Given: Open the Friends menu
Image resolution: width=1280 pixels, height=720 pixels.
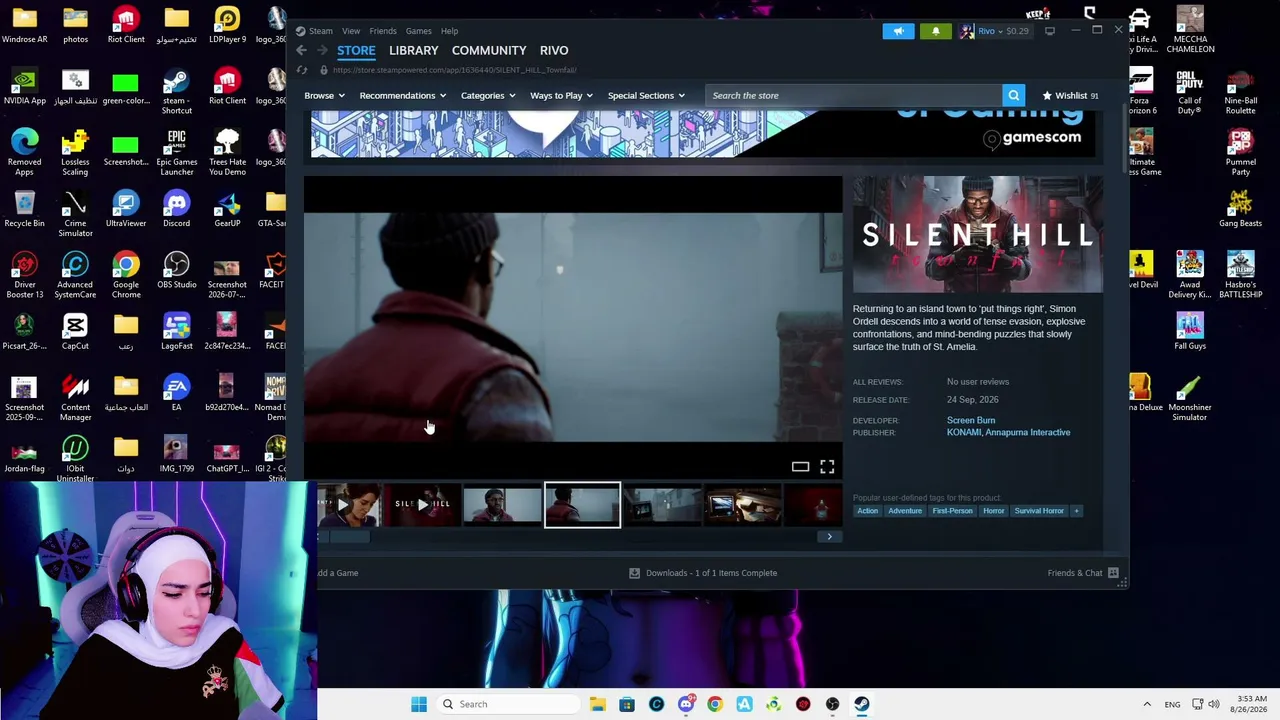Looking at the screenshot, I should 383,31.
